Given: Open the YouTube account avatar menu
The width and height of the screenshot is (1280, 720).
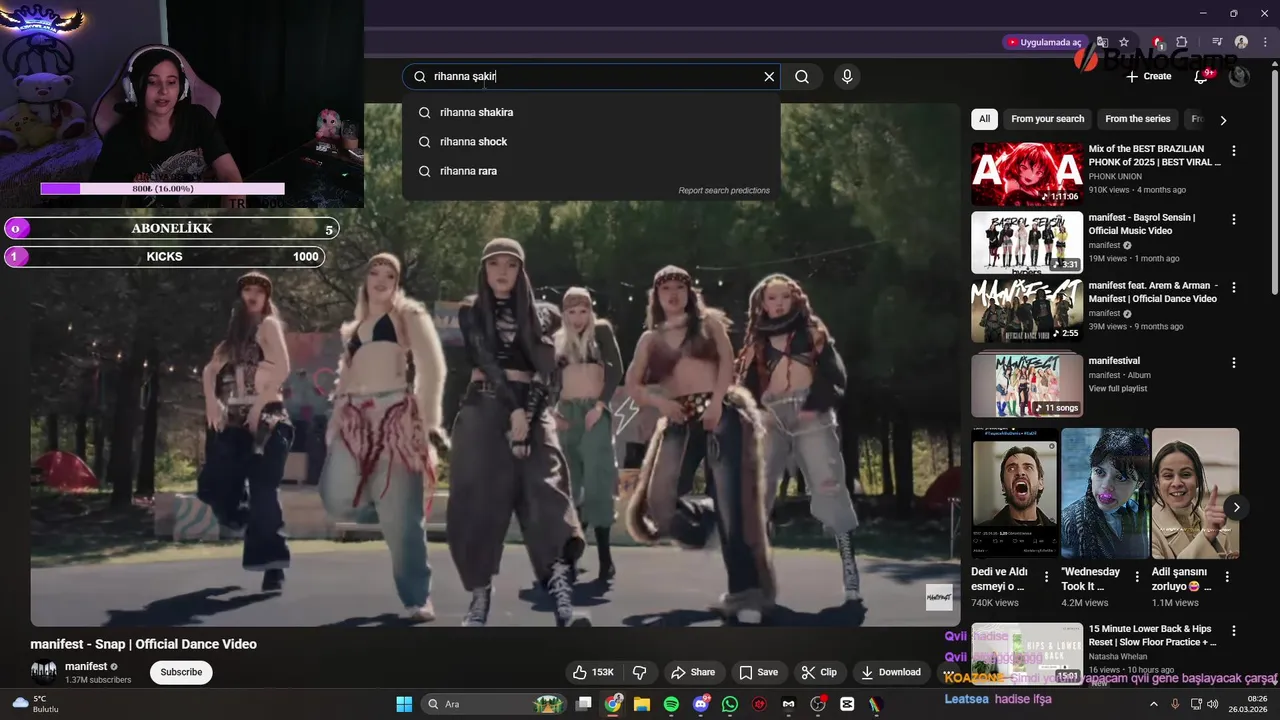Looking at the screenshot, I should coord(1239,77).
